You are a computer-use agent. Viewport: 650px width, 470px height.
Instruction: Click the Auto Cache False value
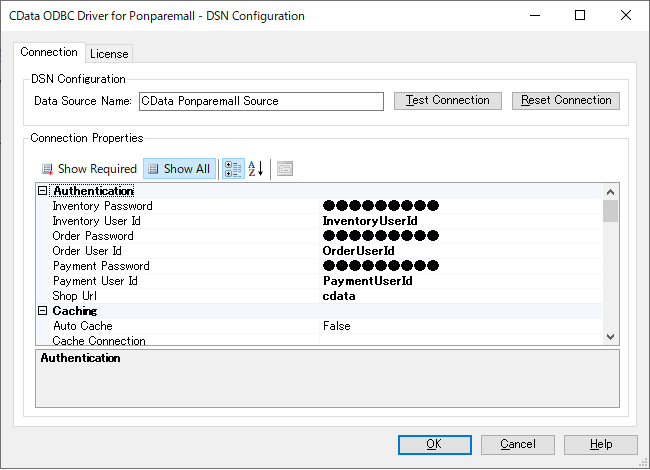pyautogui.click(x=337, y=326)
